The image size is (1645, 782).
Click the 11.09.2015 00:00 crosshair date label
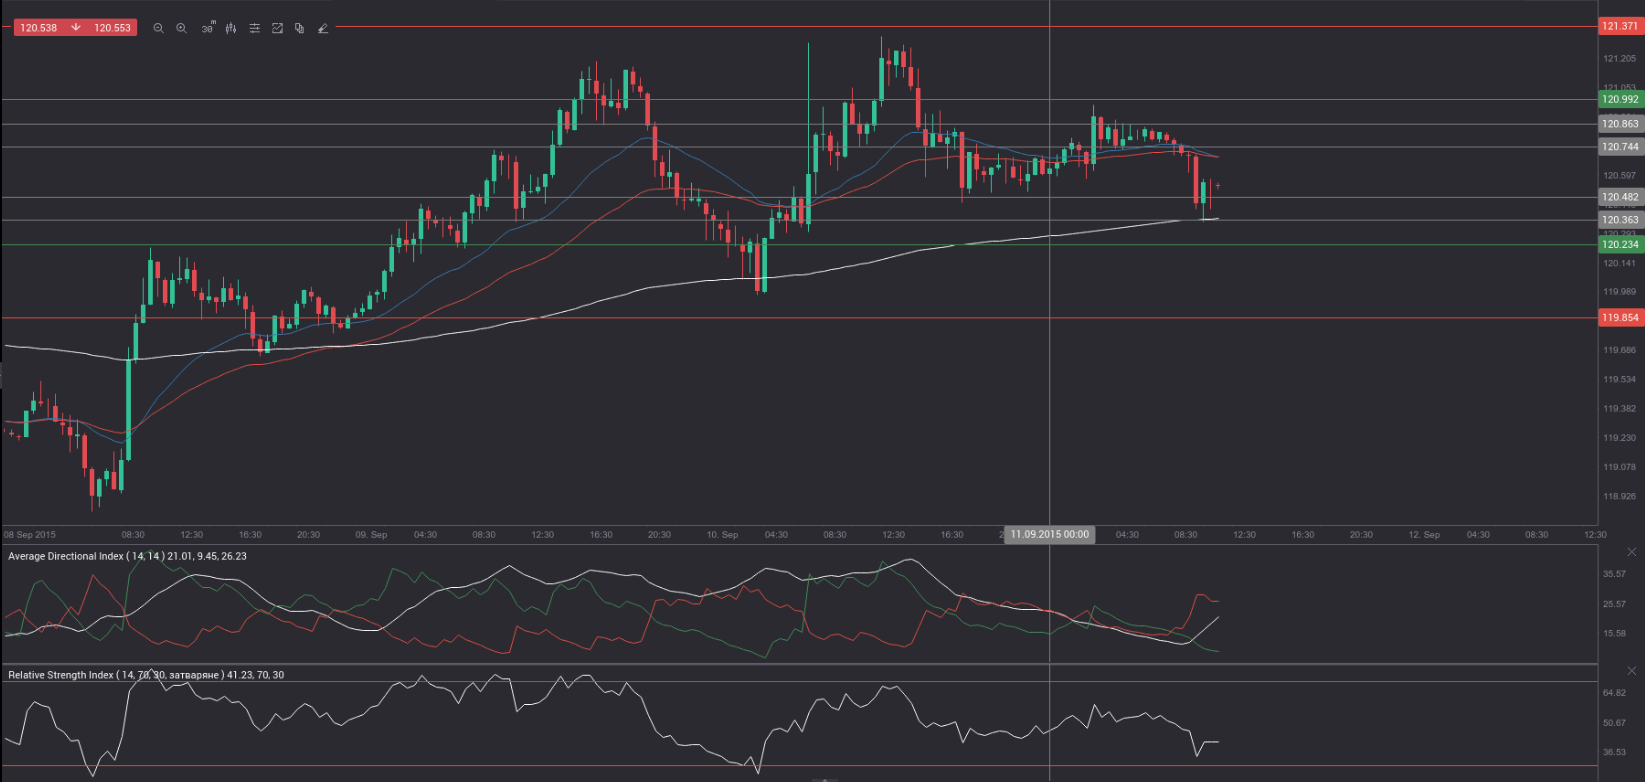1049,534
